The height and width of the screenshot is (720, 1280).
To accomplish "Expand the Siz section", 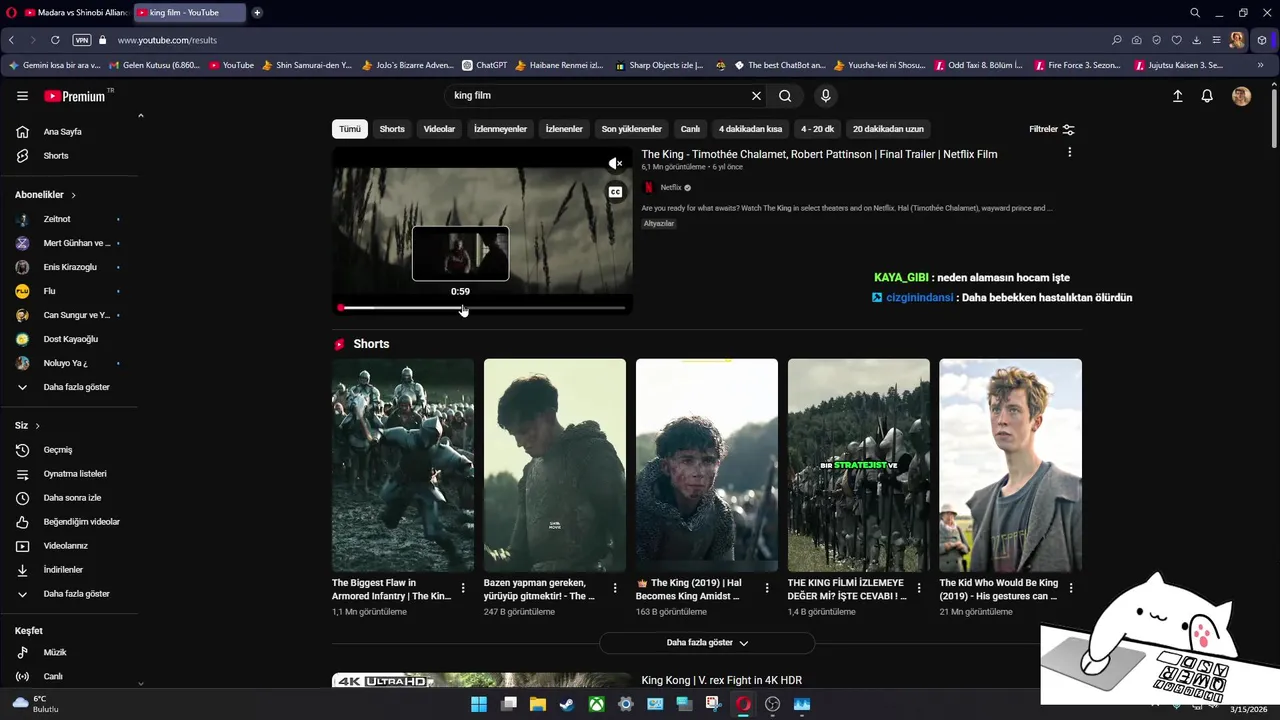I will [28, 426].
